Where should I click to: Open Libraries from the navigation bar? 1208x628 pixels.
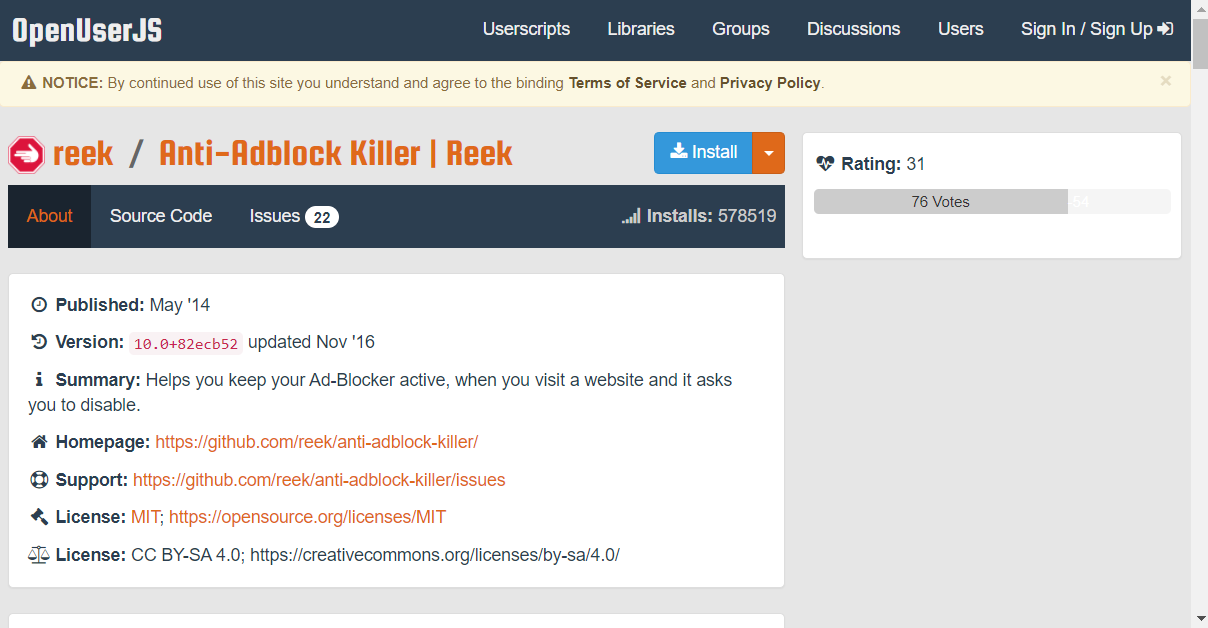point(641,29)
